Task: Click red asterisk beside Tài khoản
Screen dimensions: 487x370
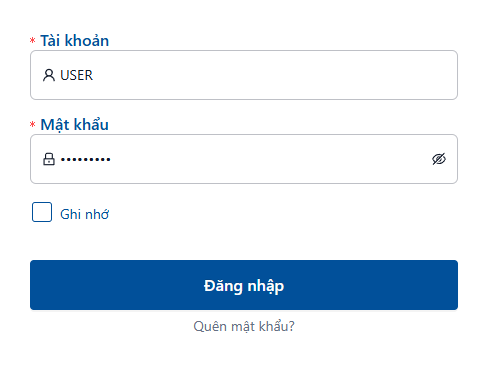Action: (x=32, y=41)
